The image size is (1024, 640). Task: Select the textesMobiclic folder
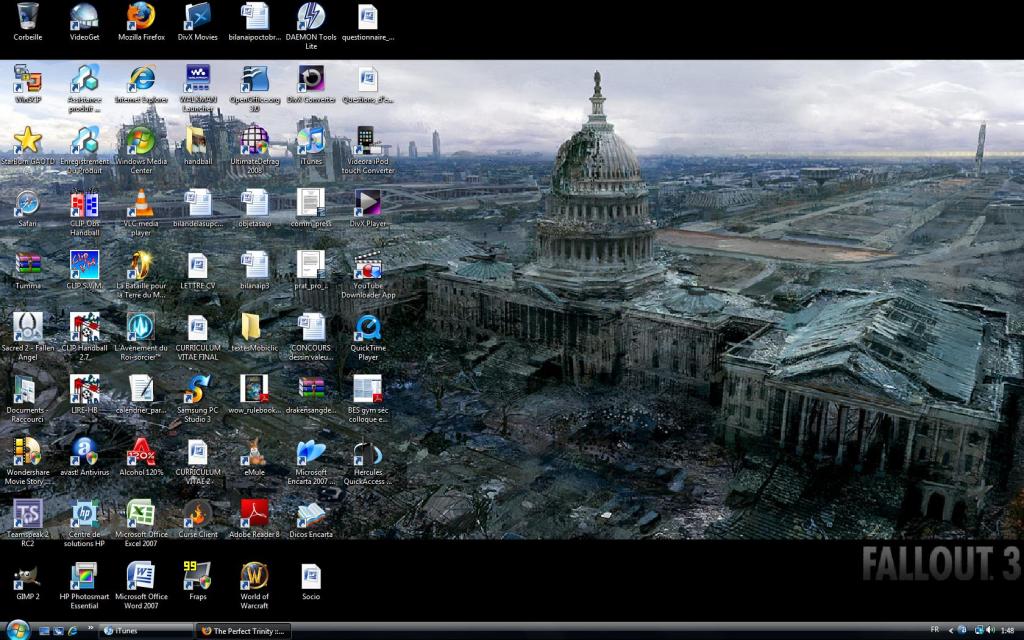(255, 332)
